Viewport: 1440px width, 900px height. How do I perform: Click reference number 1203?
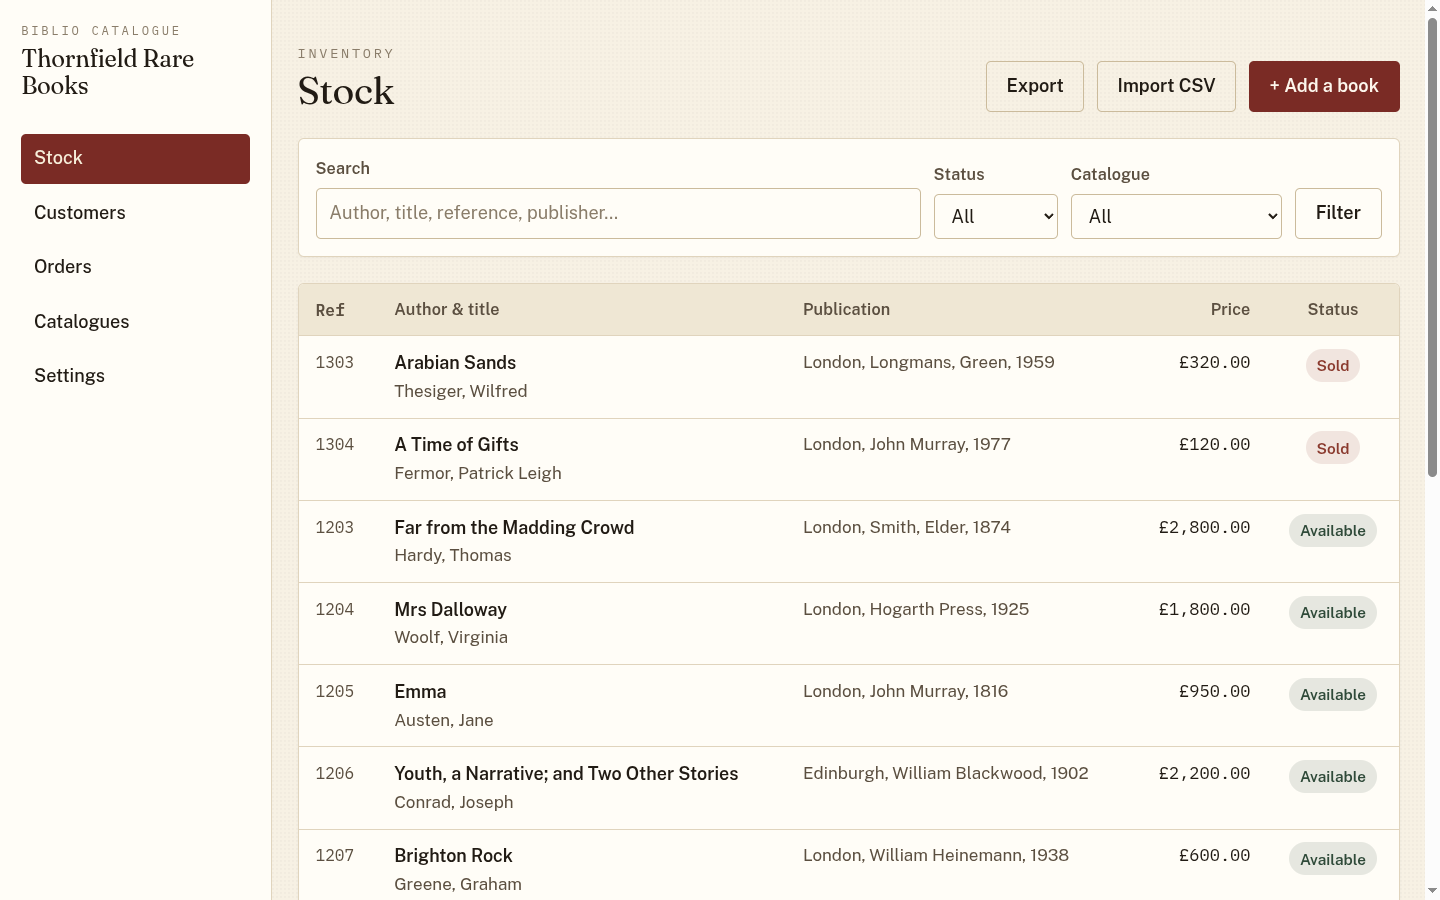[x=335, y=528]
